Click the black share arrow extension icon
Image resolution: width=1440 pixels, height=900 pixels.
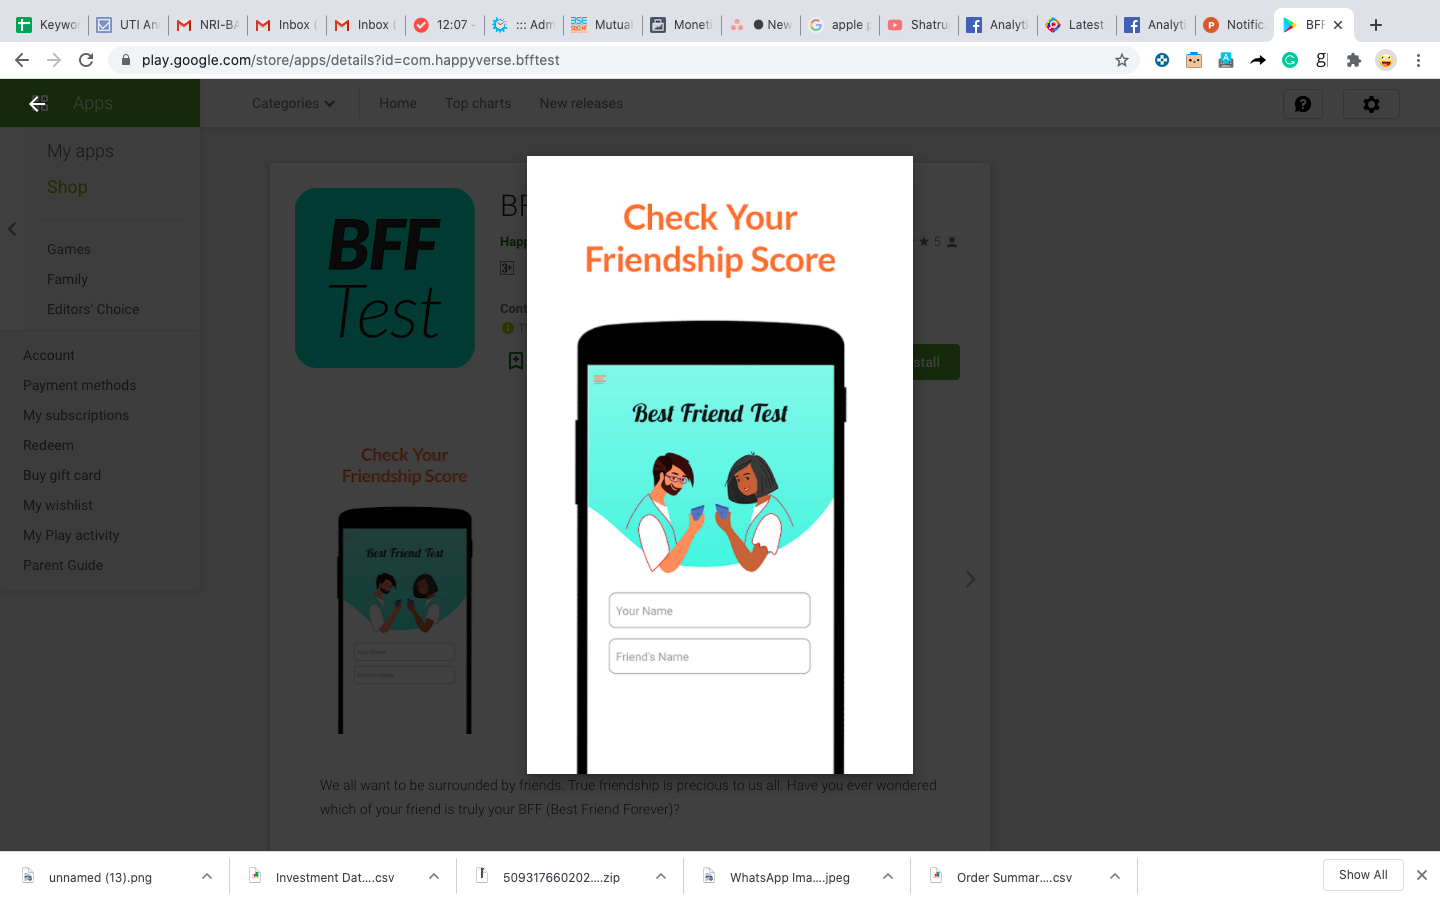click(x=1258, y=60)
